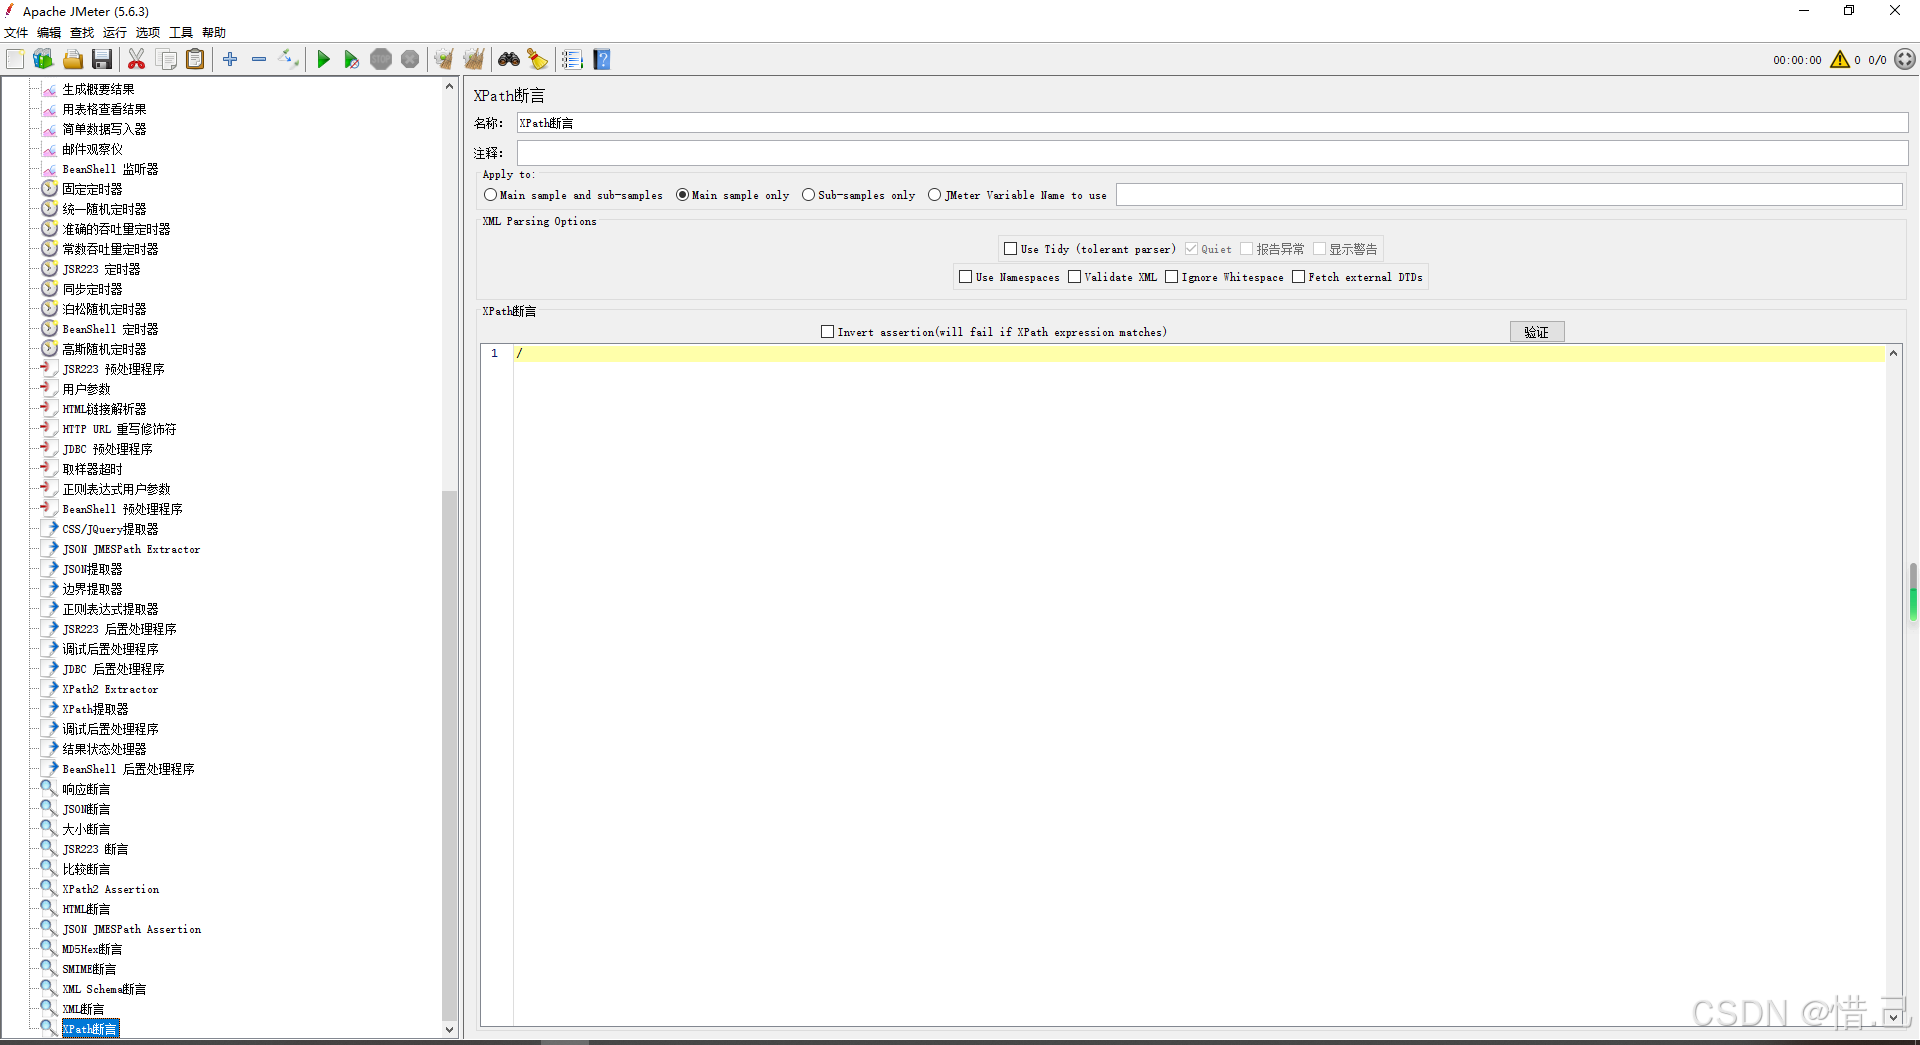Click the Open file folder icon
Viewport: 1920px width, 1045px height.
[73, 60]
